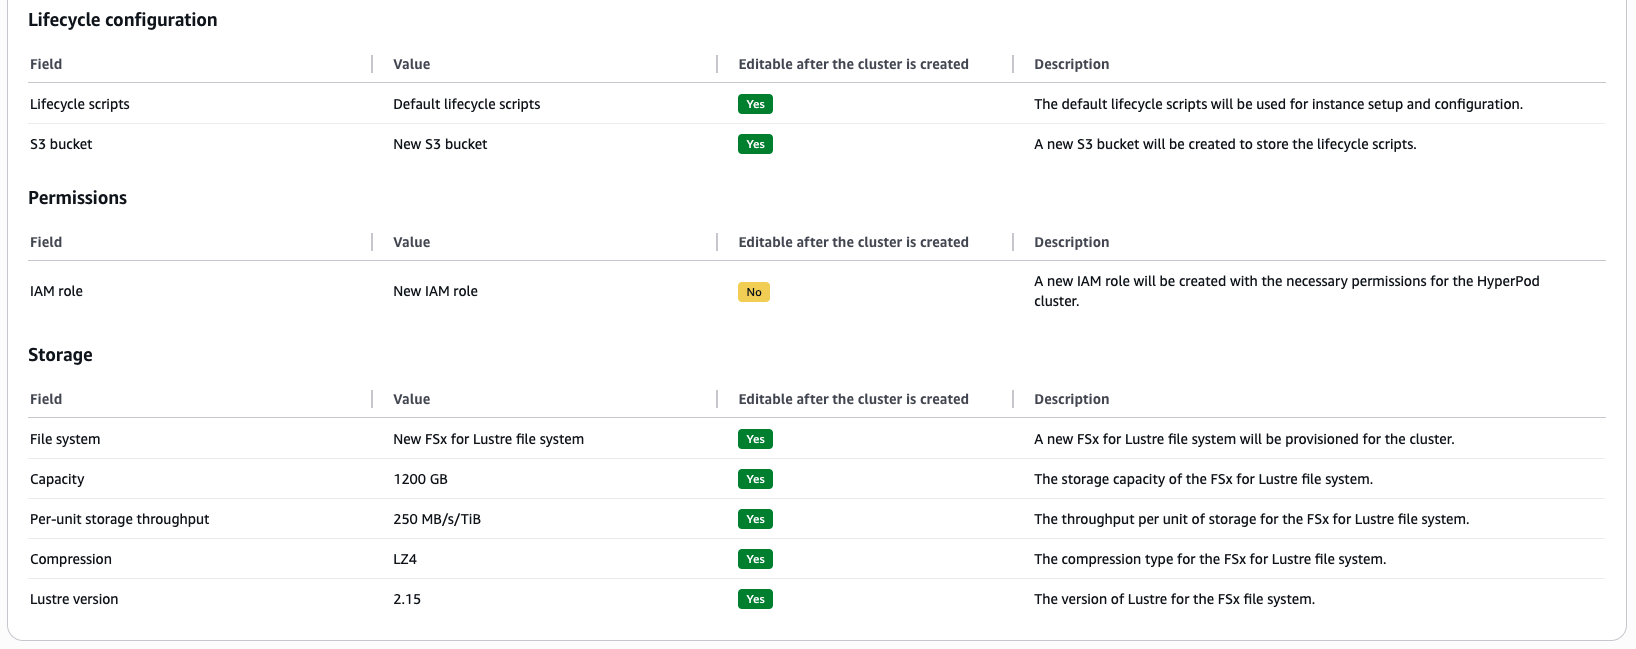
Task: Click Yes badge for Per-unit storage throughput
Action: pyautogui.click(x=755, y=519)
